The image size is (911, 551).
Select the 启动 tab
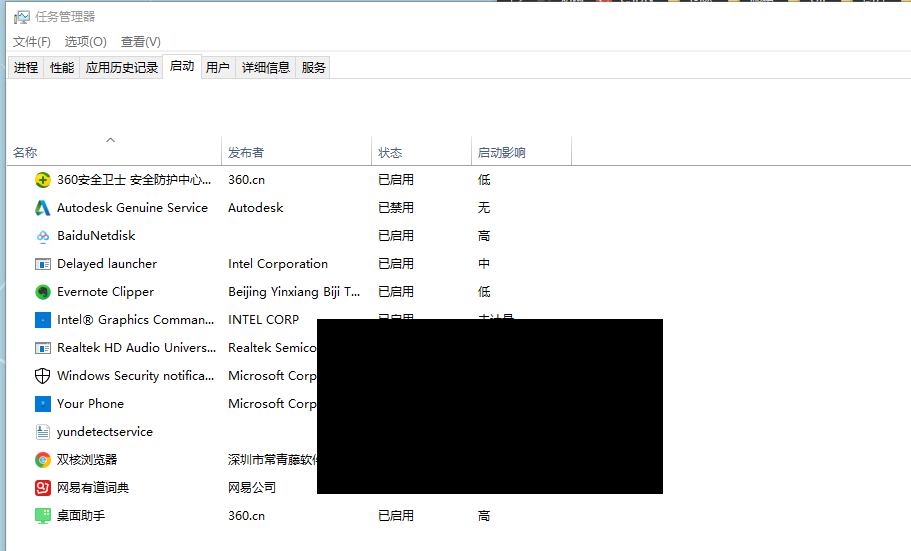(x=182, y=66)
